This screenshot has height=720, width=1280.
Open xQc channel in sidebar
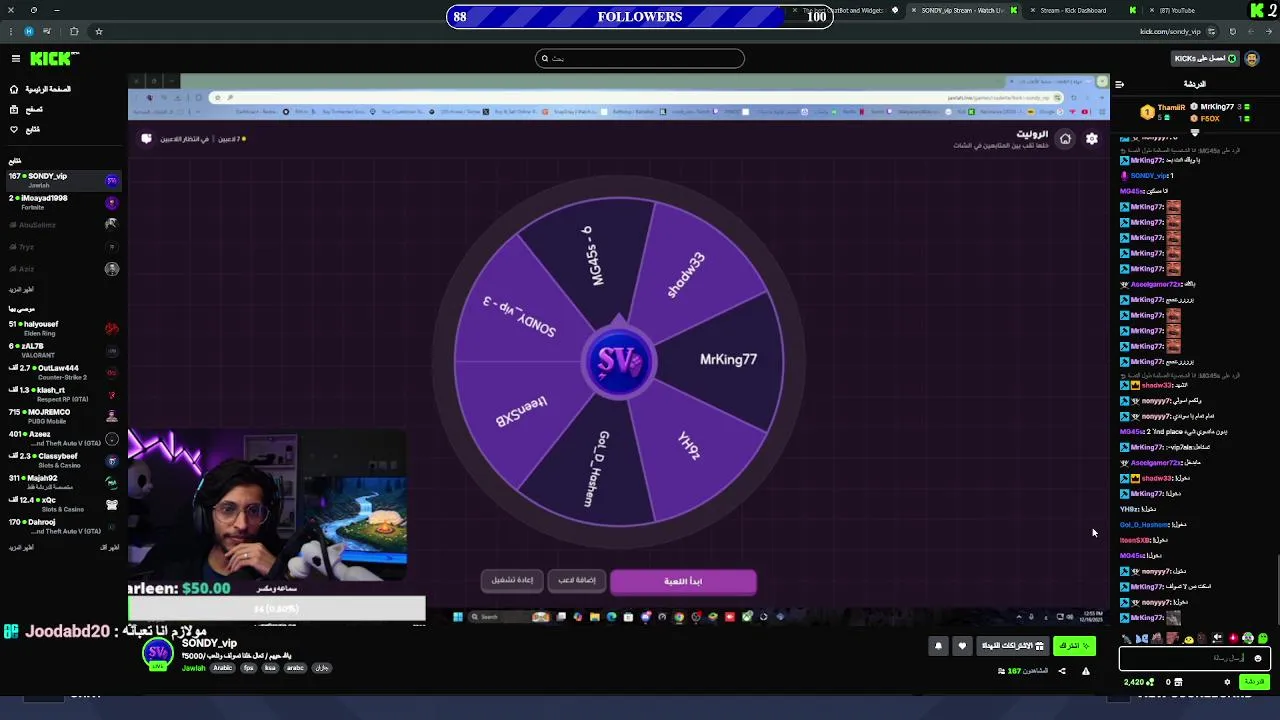click(62, 504)
